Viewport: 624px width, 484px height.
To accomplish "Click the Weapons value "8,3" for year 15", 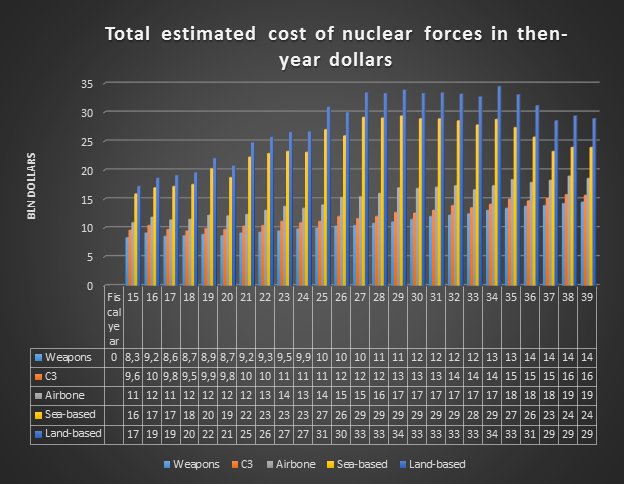I will coord(133,357).
